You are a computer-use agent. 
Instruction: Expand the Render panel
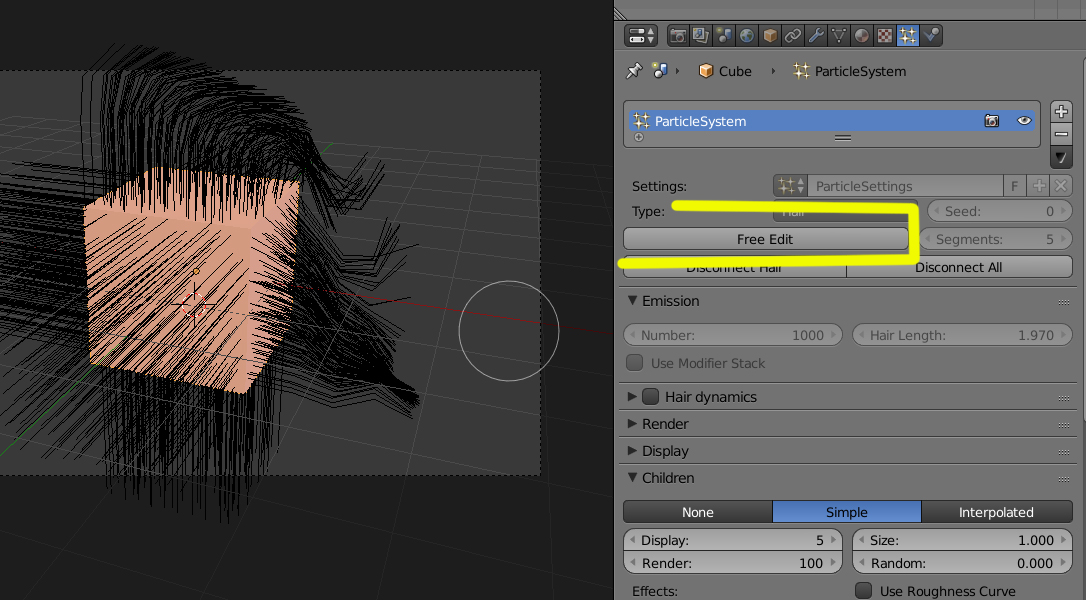click(x=632, y=424)
